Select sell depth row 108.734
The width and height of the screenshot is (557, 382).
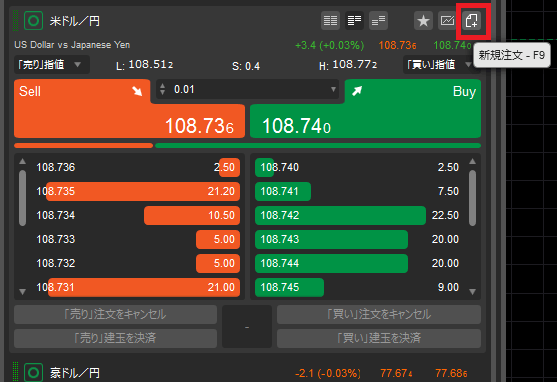coord(138,215)
